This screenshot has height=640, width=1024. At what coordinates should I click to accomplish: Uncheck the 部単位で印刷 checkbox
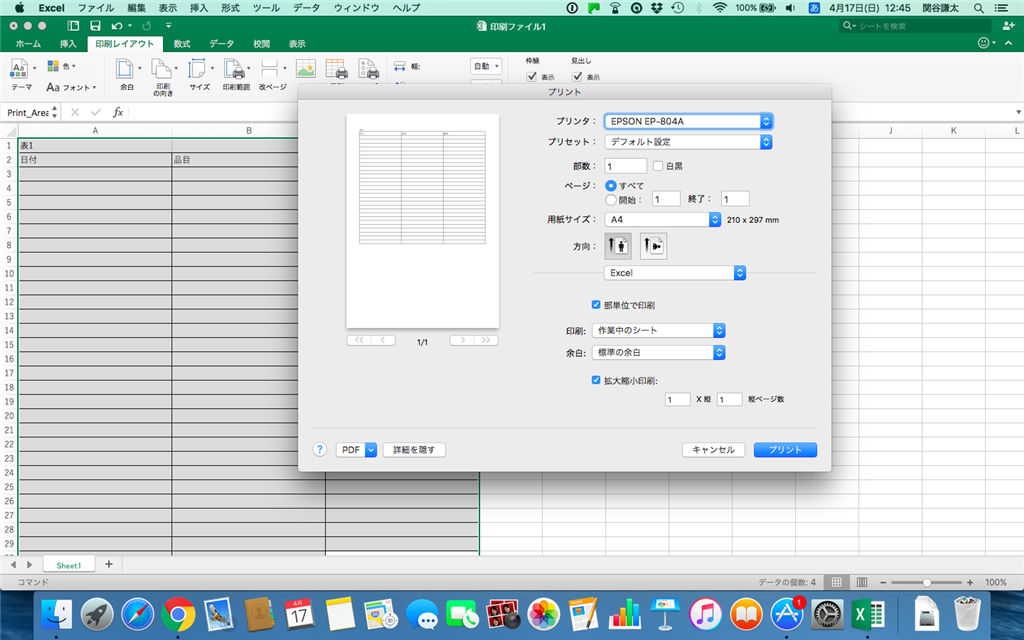click(x=596, y=304)
